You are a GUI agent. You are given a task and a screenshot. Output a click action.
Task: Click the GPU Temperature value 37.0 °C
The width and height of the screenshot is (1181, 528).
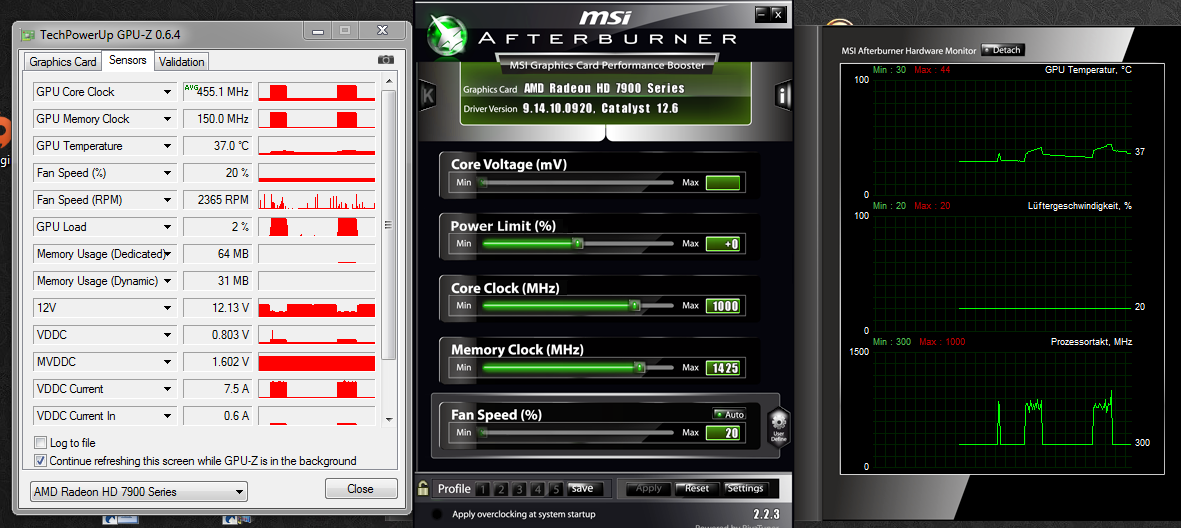(x=217, y=146)
